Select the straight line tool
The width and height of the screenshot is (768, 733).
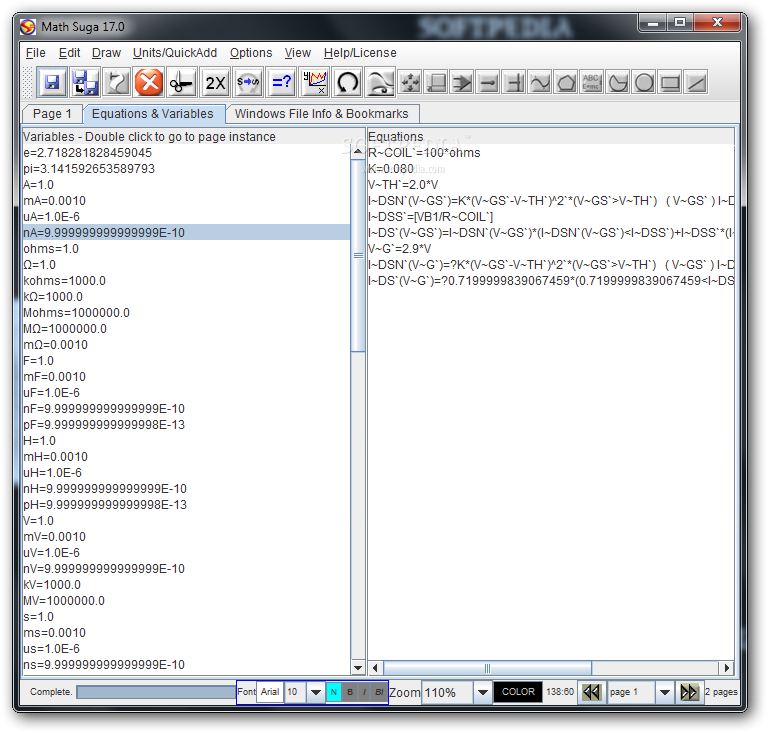(696, 82)
